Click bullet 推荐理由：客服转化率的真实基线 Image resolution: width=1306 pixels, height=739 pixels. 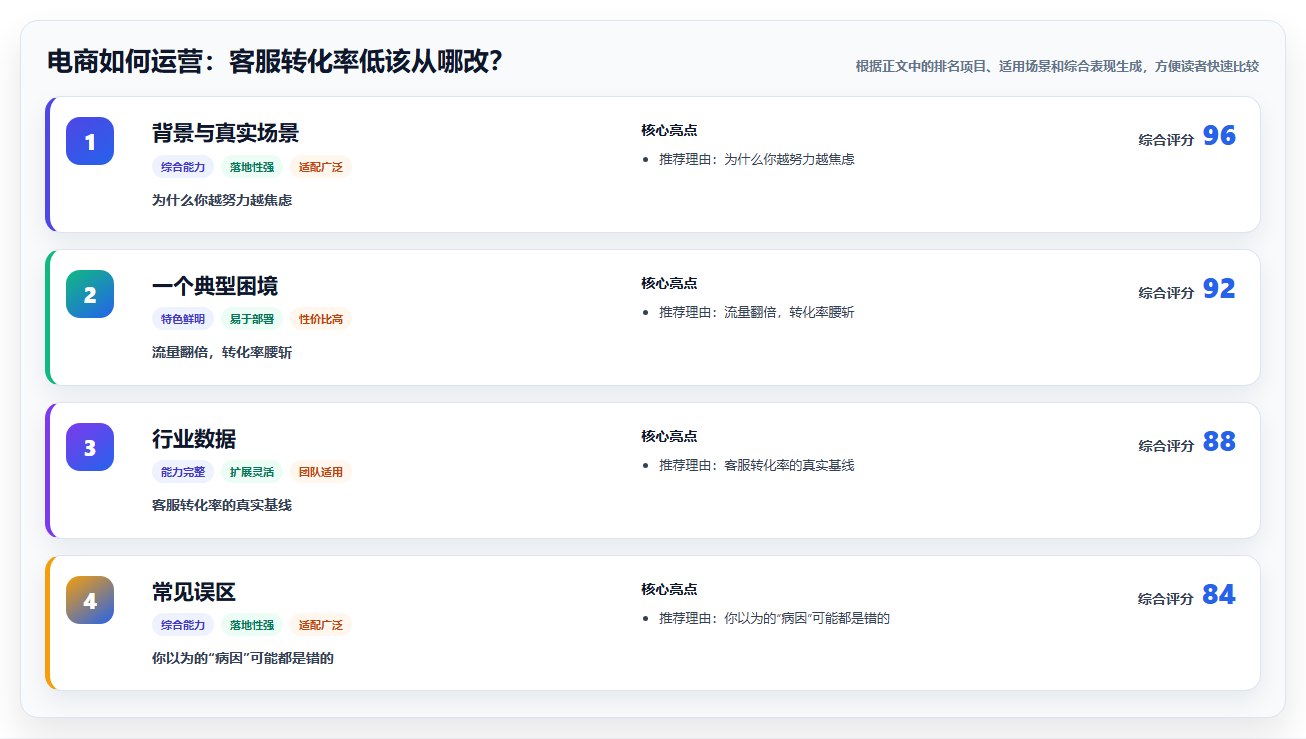point(757,465)
